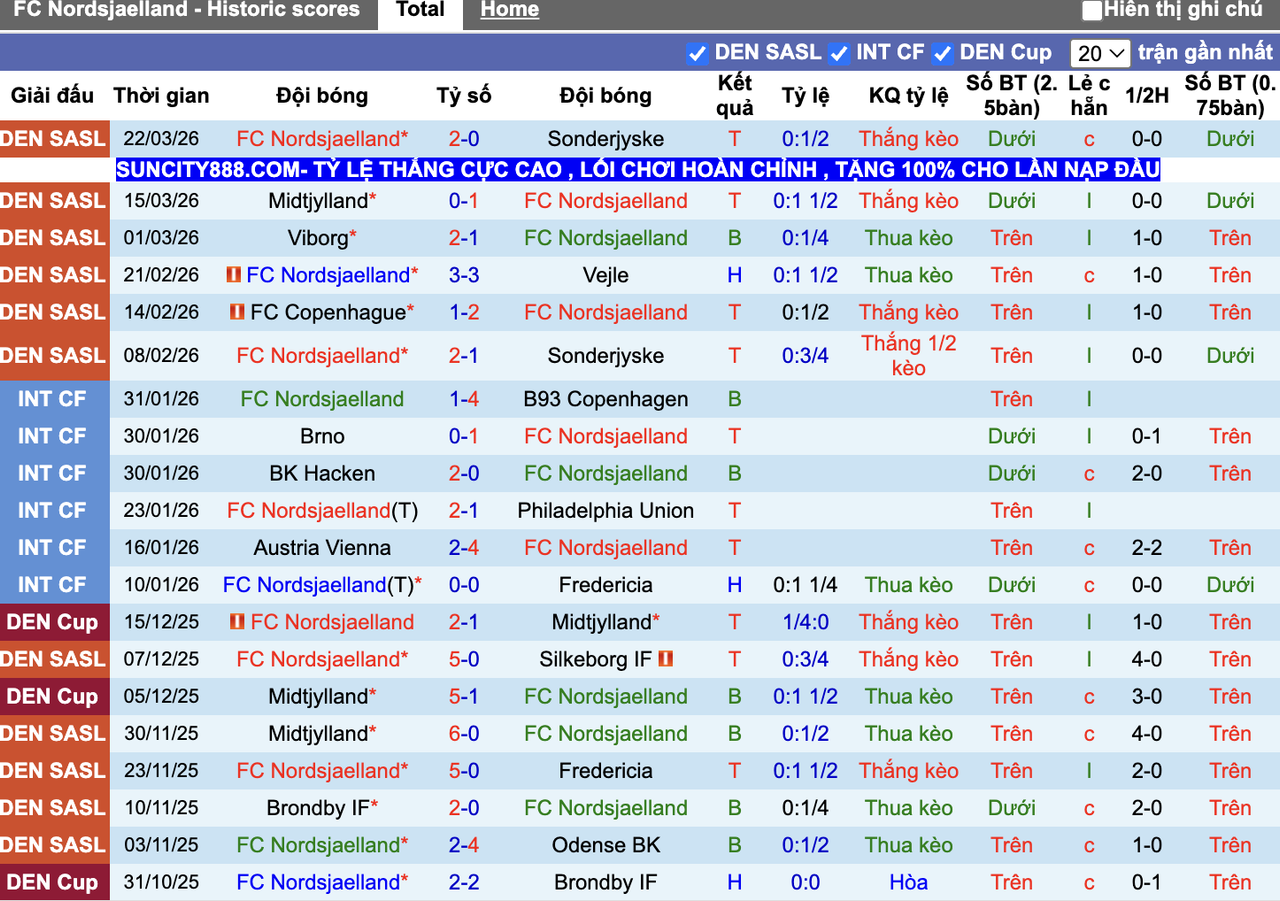Enable the Hiển thị ghi chú checkbox
1280x901 pixels.
coord(1092,11)
